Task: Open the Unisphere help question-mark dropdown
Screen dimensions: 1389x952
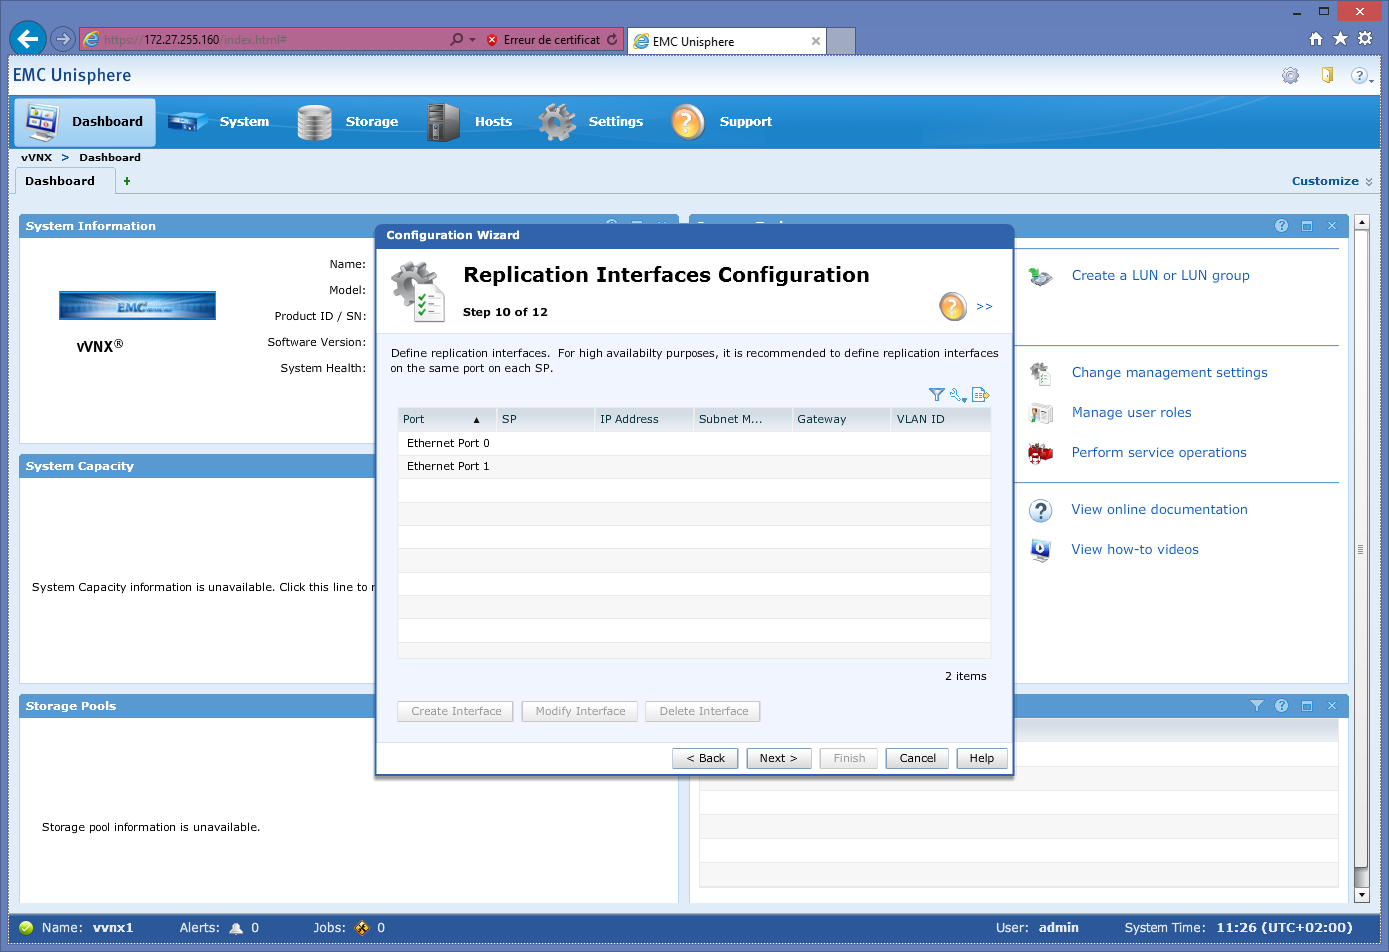Action: [x=1361, y=76]
